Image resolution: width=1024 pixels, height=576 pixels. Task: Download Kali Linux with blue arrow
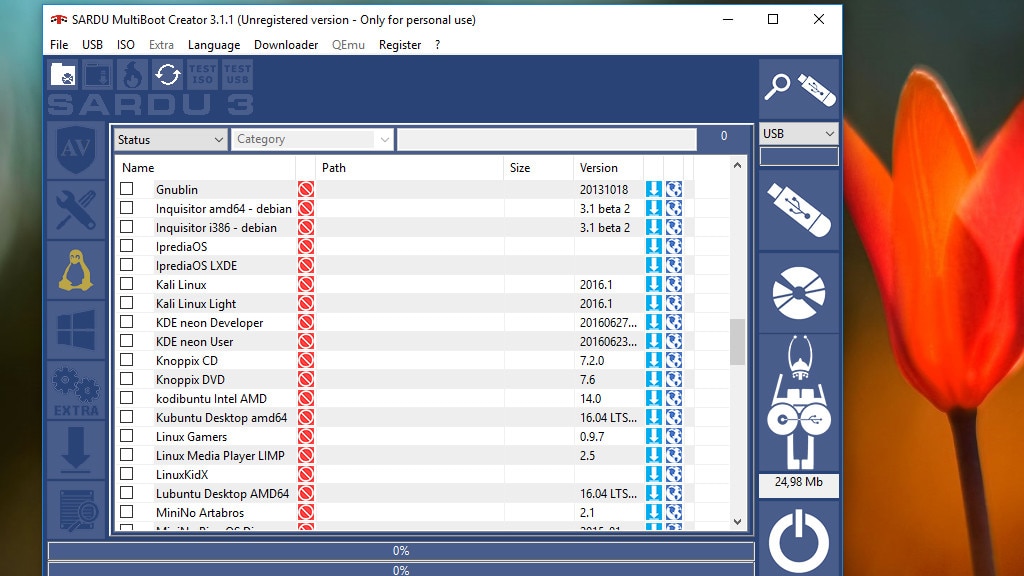654,285
